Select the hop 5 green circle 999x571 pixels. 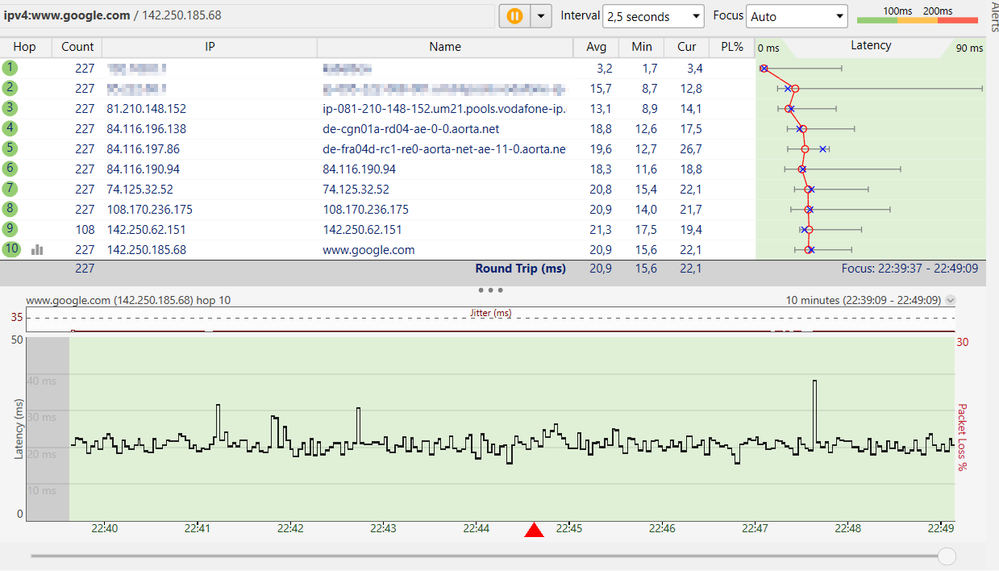(x=10, y=149)
